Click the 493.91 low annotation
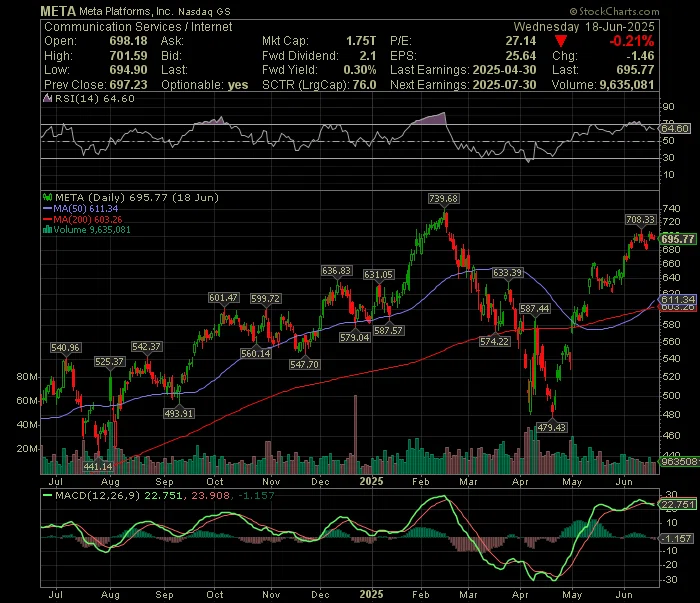This screenshot has width=700, height=603. click(x=179, y=414)
